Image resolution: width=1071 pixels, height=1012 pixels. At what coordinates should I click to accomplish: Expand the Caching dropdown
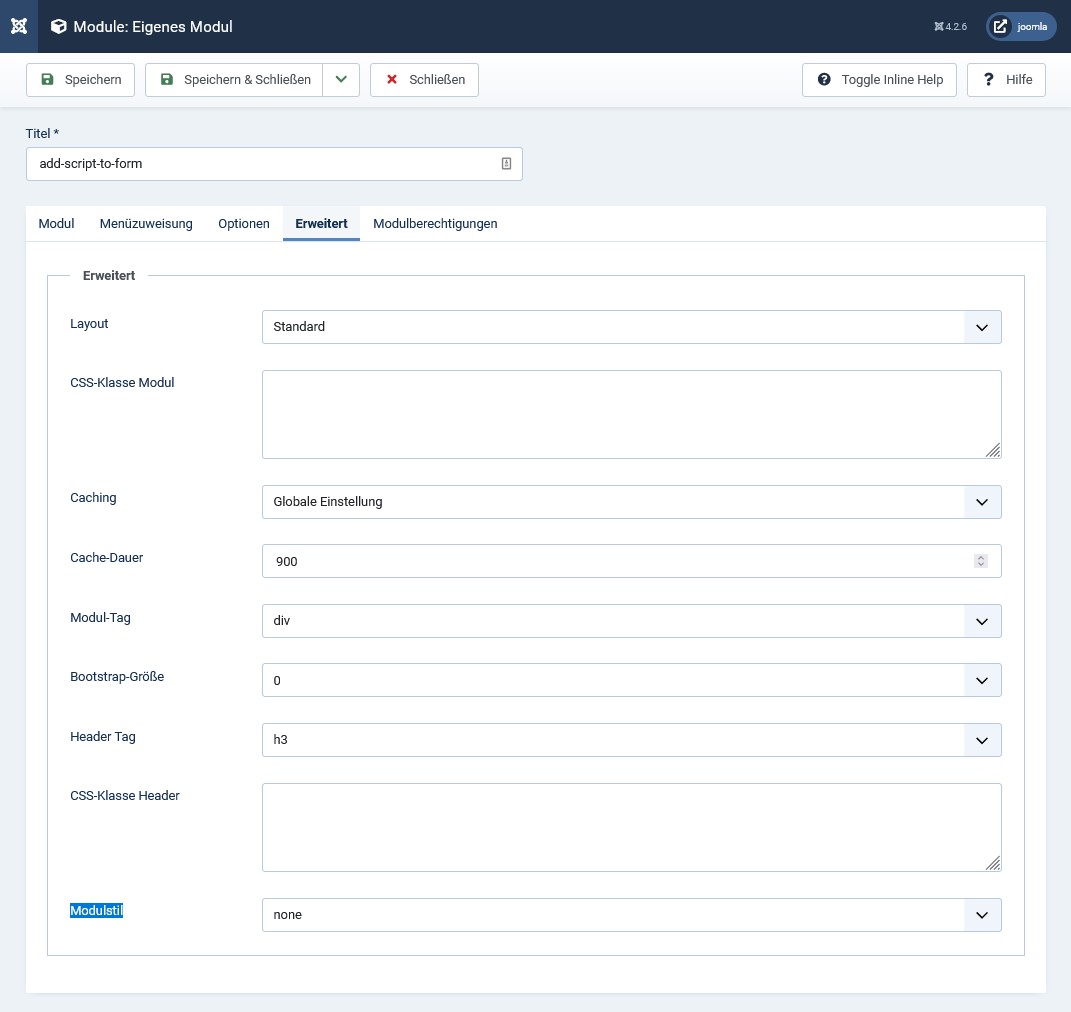[631, 502]
